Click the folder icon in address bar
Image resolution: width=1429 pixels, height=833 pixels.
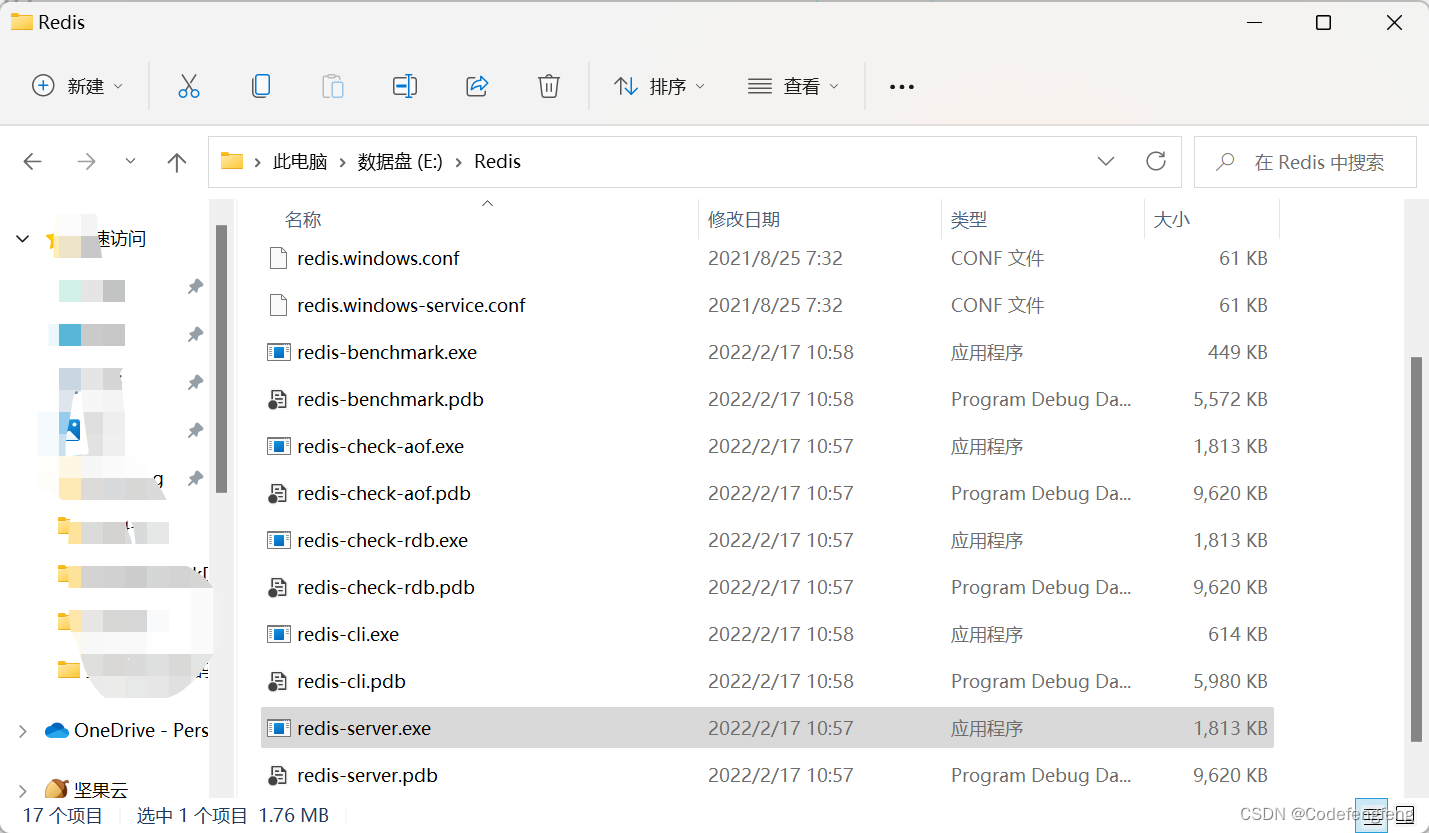[x=232, y=161]
